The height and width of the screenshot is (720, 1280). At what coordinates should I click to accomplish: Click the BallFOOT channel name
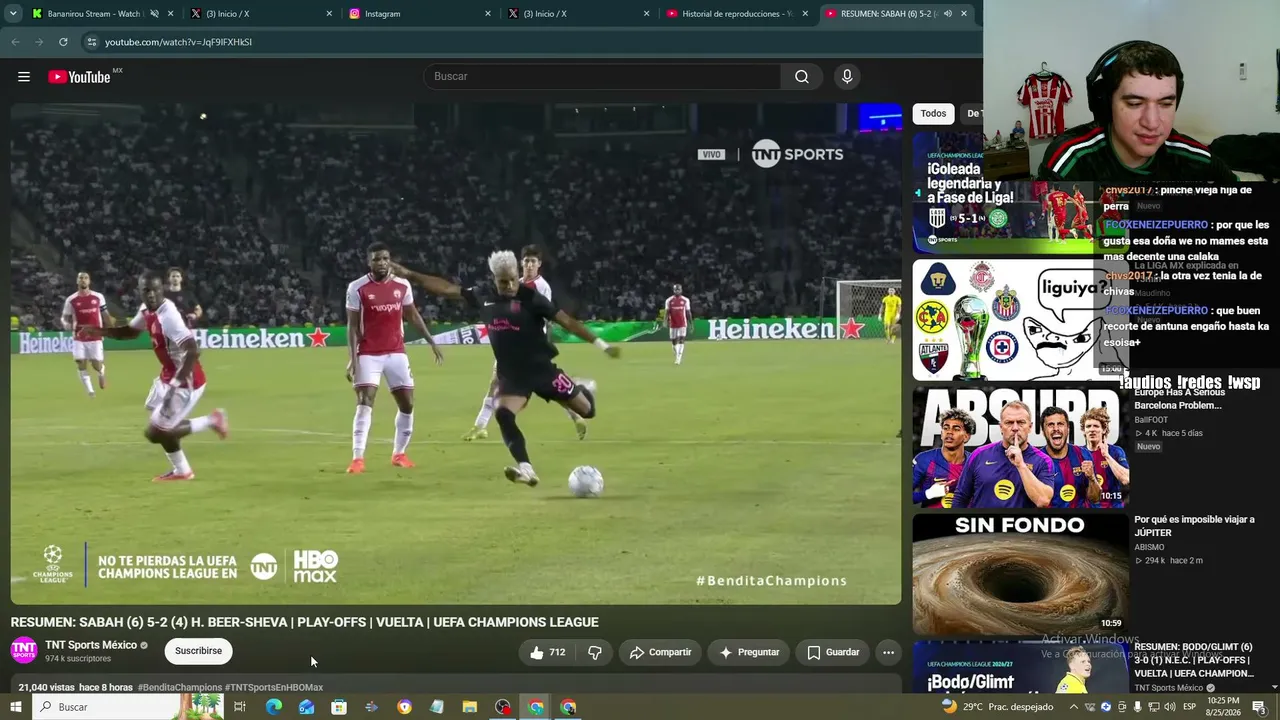tap(1151, 420)
